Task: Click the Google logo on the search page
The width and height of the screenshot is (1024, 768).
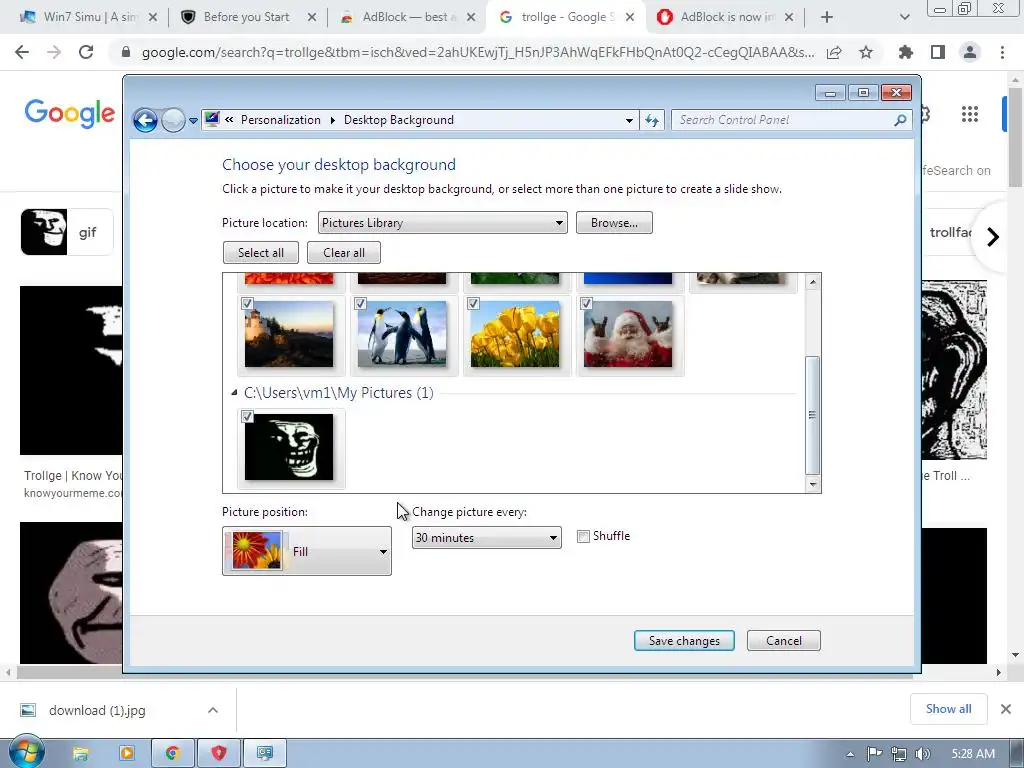Action: tap(70, 113)
